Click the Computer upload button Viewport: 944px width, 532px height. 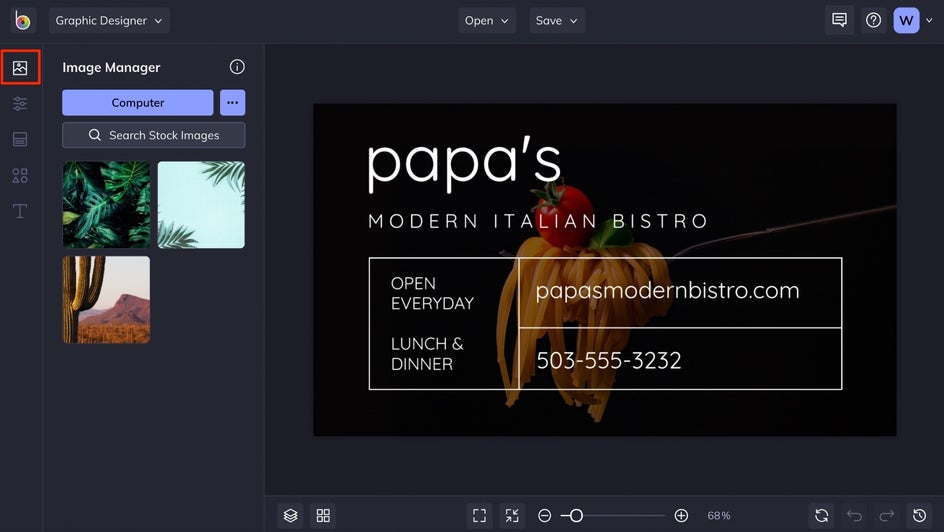click(138, 102)
